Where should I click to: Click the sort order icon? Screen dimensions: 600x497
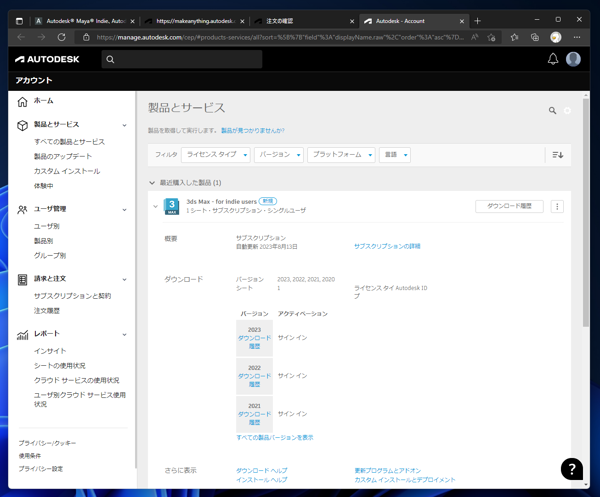(558, 155)
